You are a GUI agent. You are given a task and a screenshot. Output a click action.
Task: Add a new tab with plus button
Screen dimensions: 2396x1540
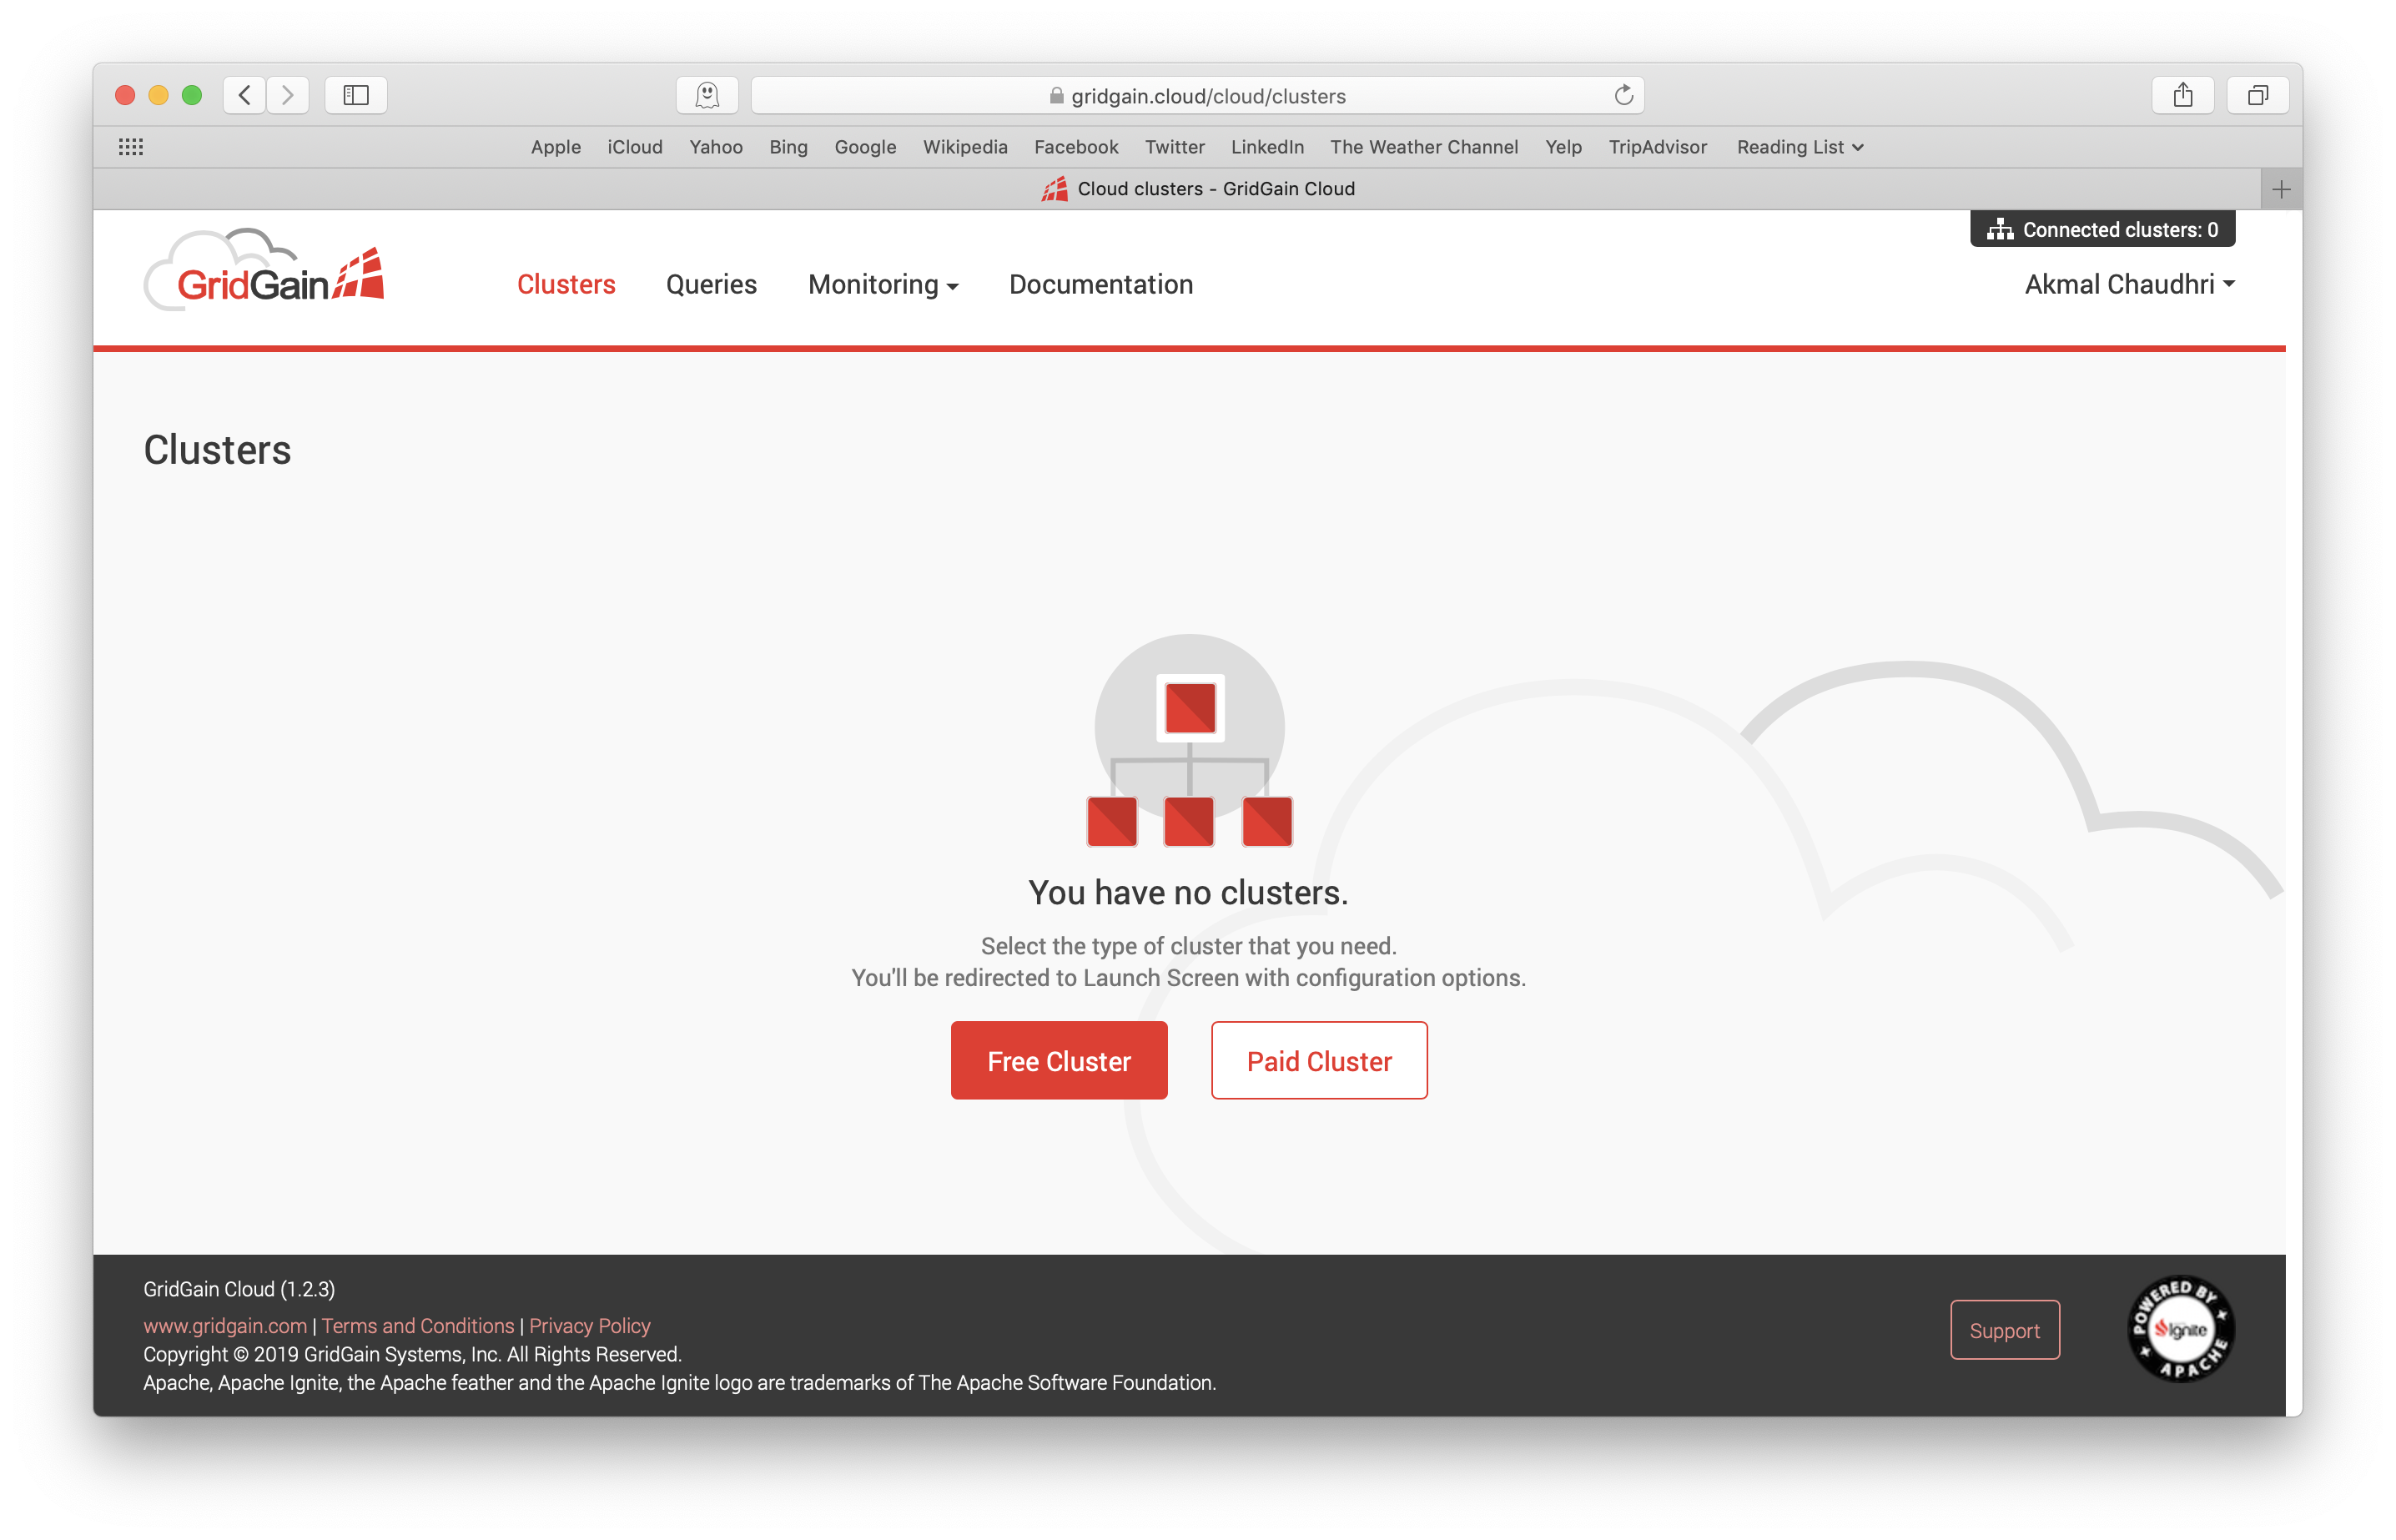[2281, 189]
